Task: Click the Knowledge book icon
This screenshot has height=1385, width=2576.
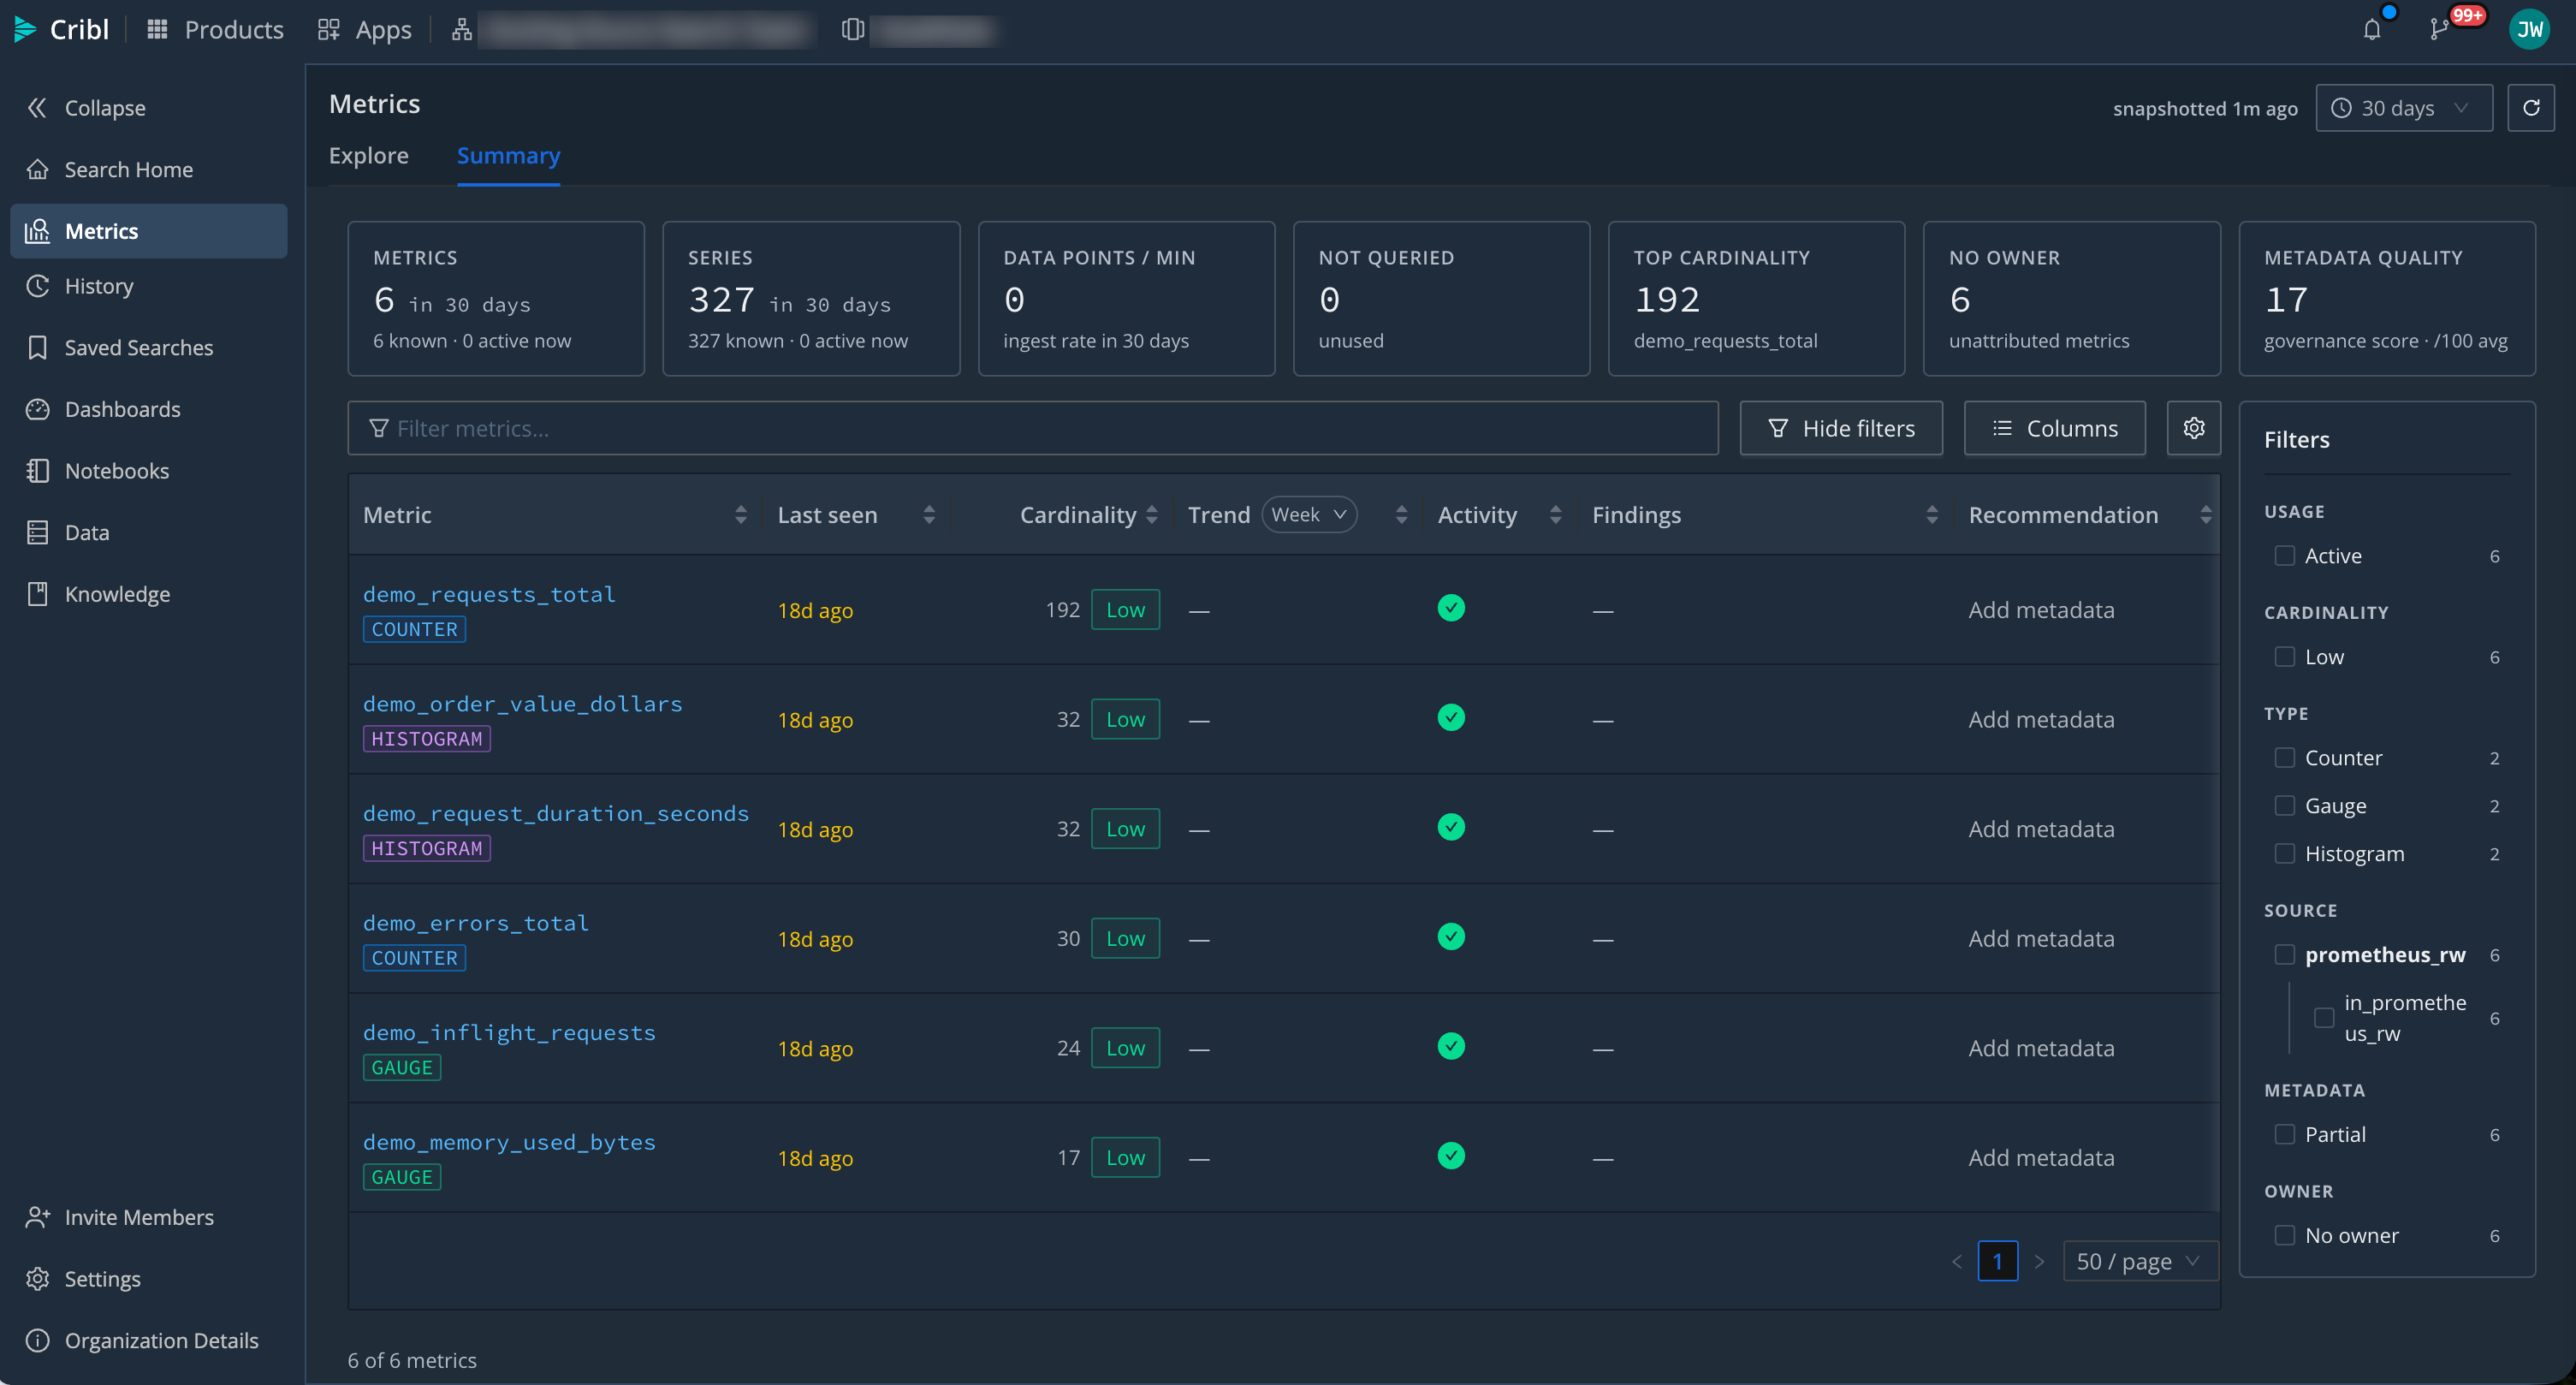Action: (x=37, y=594)
